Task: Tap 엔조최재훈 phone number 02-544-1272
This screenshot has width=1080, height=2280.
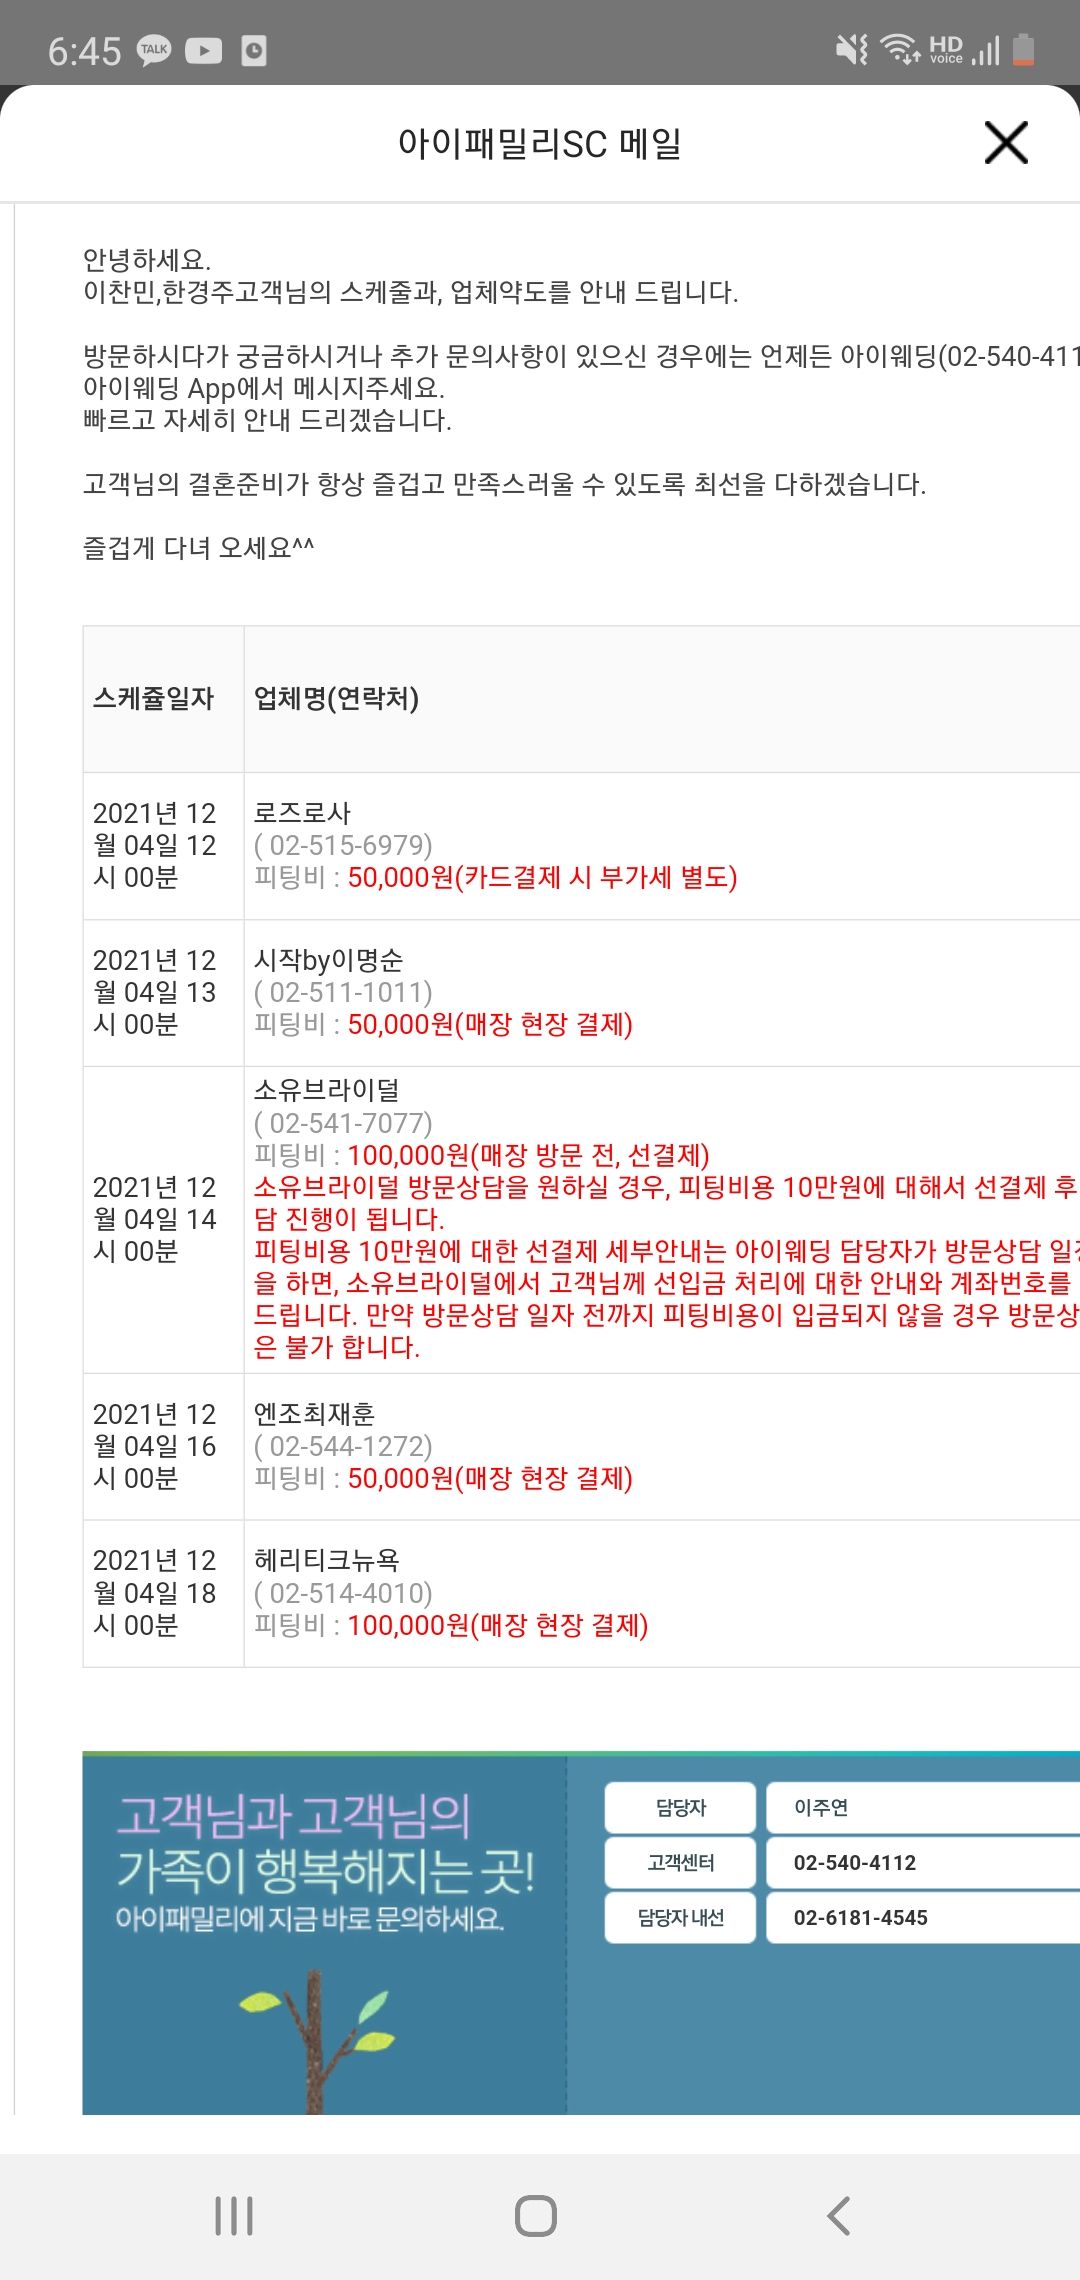Action: [343, 1447]
